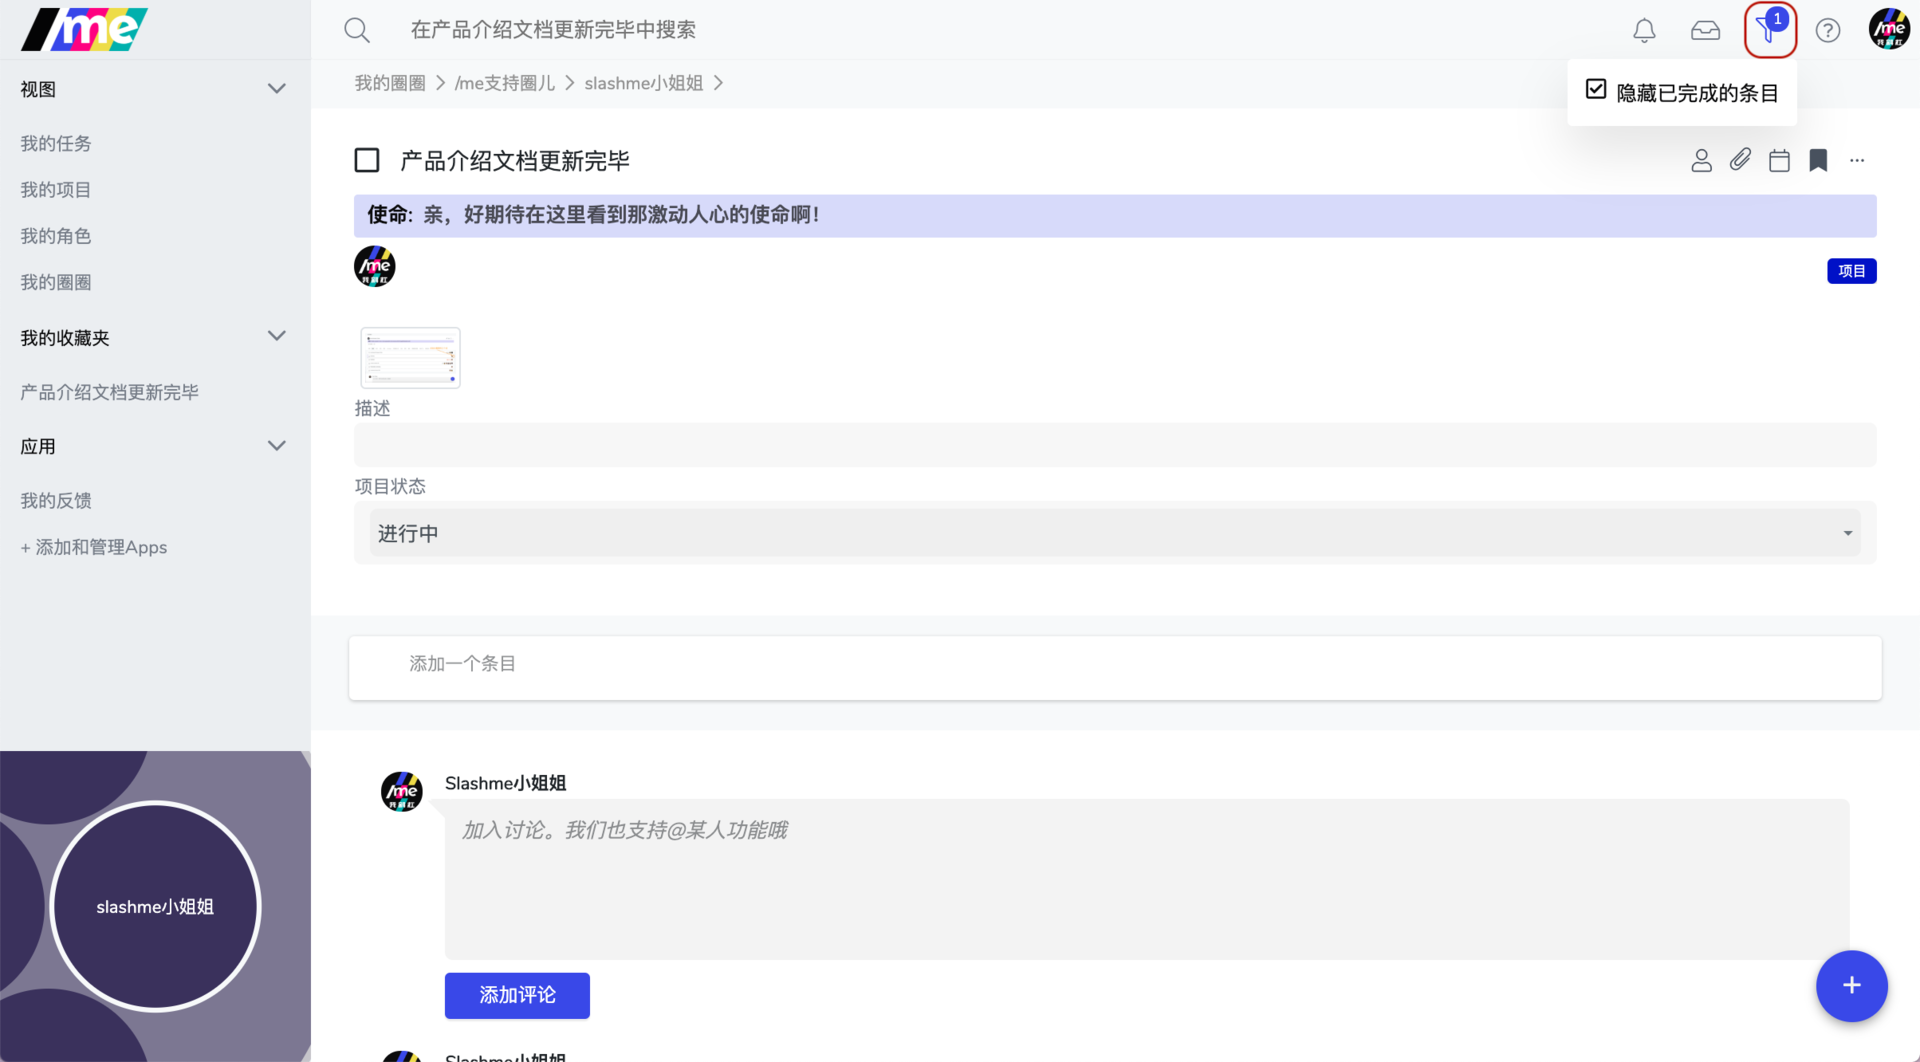The height and width of the screenshot is (1062, 1920).
Task: Open 我的任务 in sidebar
Action: click(56, 143)
